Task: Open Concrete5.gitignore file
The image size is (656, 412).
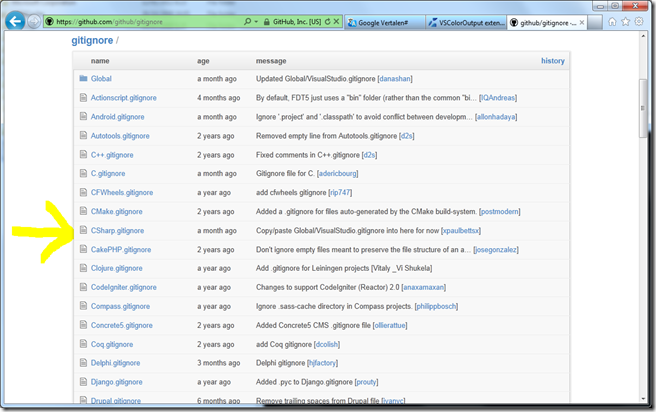Action: coord(122,325)
